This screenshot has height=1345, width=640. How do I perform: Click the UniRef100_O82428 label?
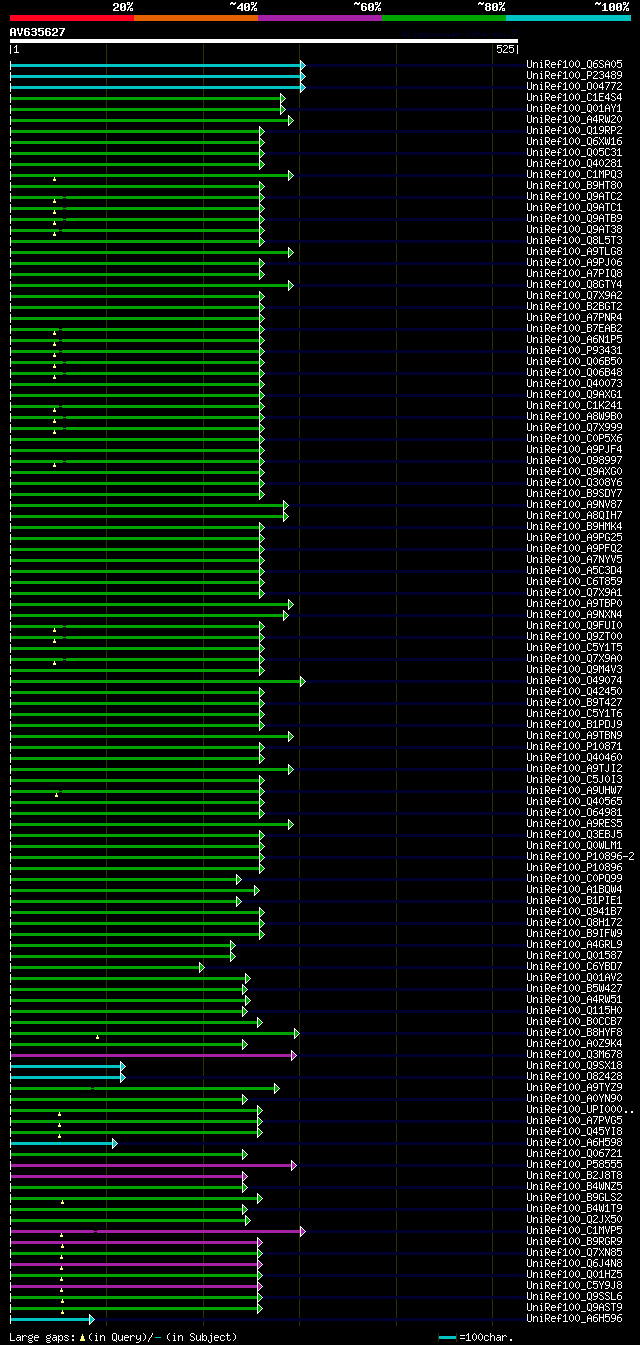click(576, 1077)
